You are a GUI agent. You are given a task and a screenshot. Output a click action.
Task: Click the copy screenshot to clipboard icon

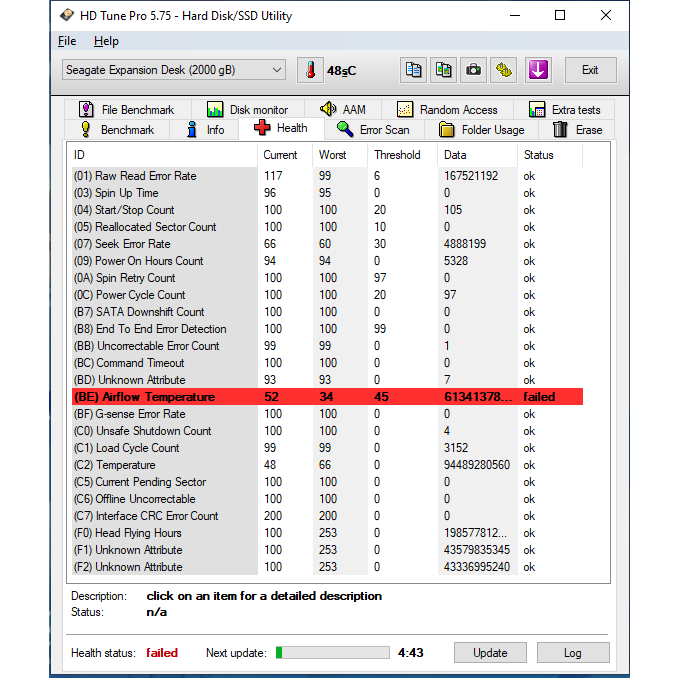pos(443,70)
